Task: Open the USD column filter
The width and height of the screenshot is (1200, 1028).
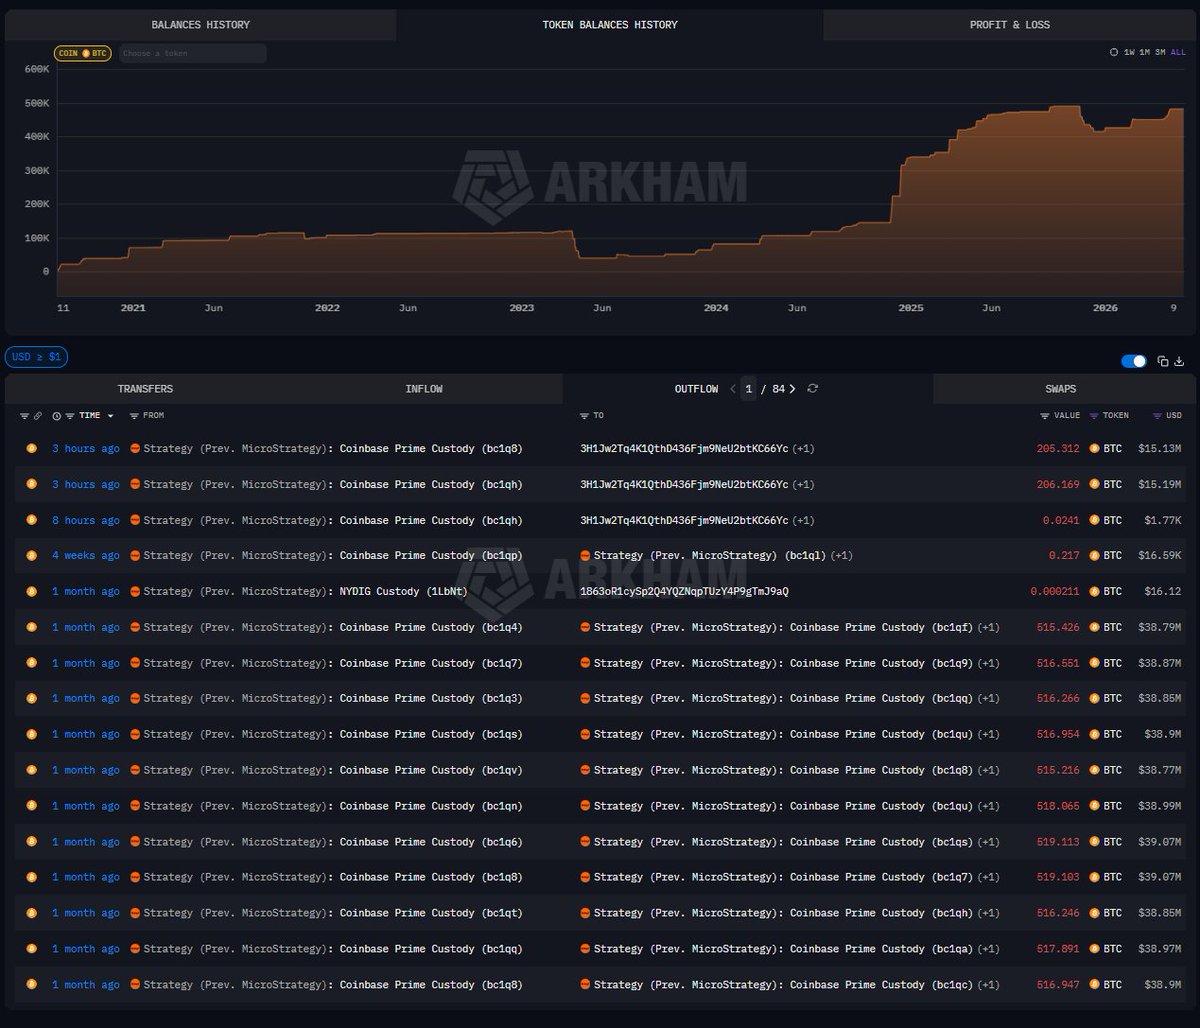Action: coord(1158,416)
